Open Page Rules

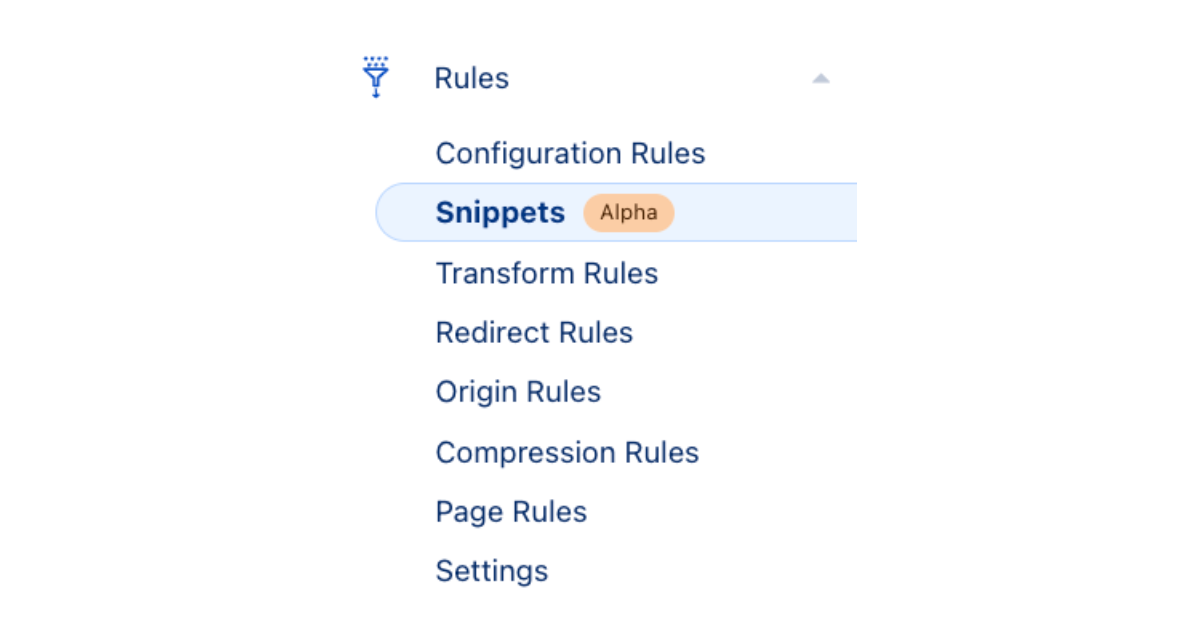511,512
